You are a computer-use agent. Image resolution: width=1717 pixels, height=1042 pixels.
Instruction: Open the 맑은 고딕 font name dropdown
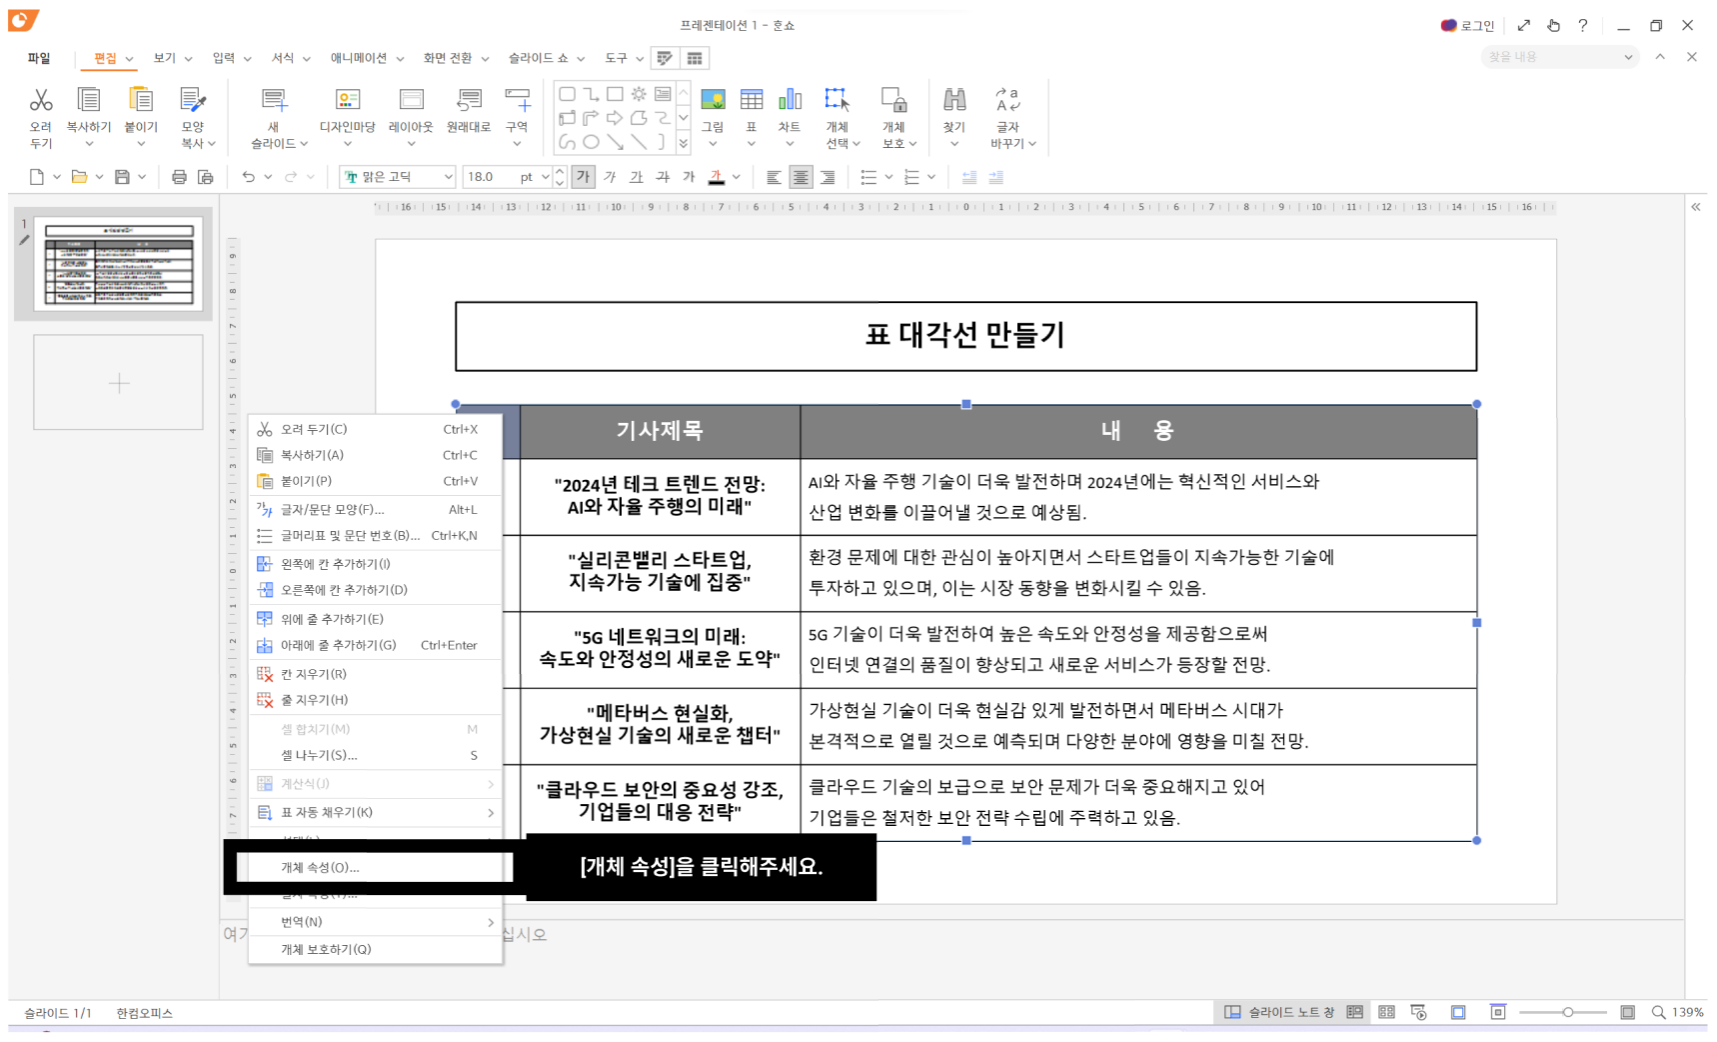pyautogui.click(x=448, y=177)
